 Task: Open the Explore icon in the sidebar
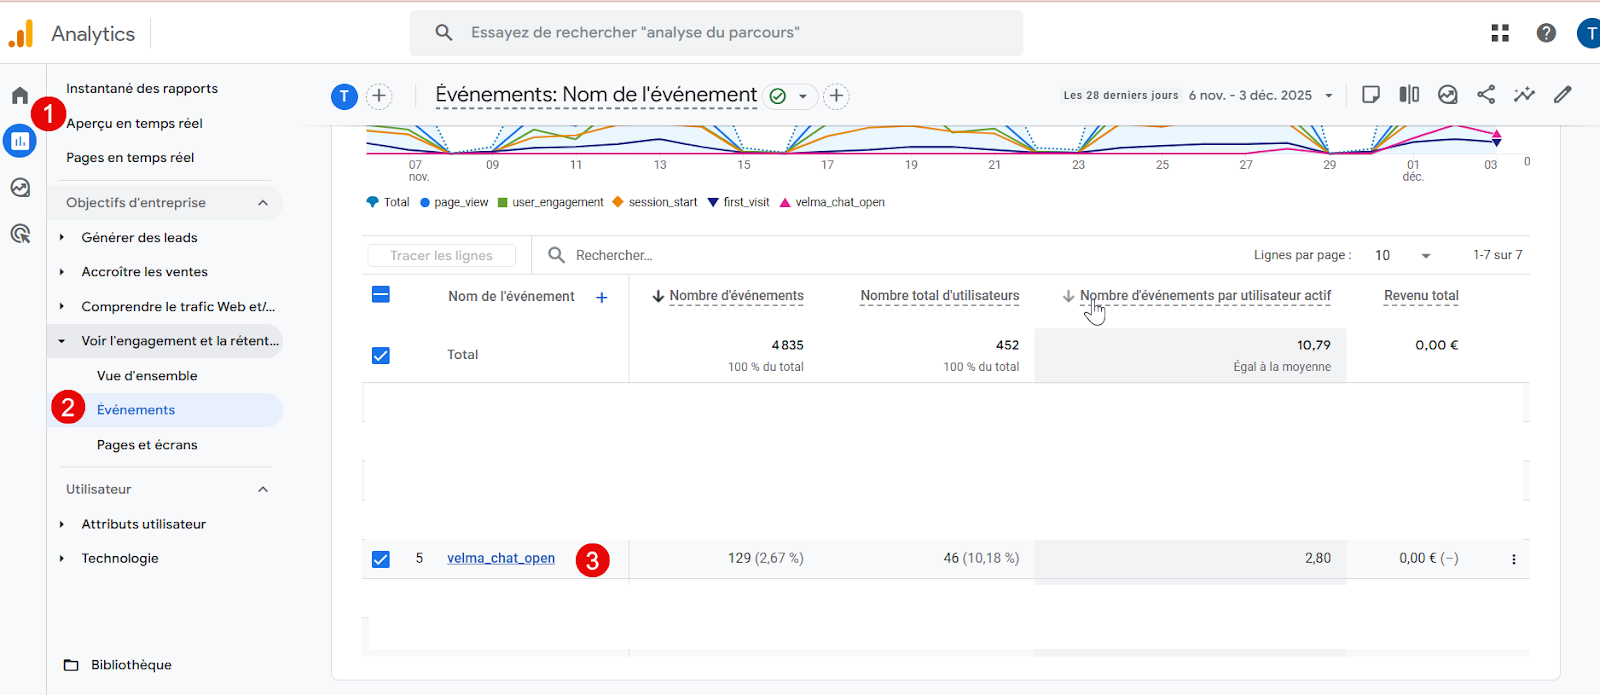[x=20, y=188]
